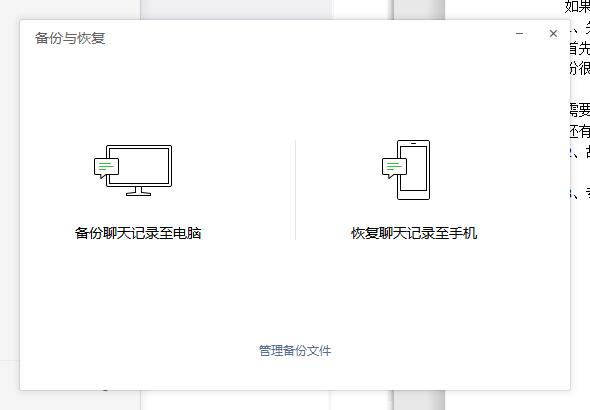The height and width of the screenshot is (410, 590).
Task: Click background text 还有 at the right edge
Action: [580, 131]
